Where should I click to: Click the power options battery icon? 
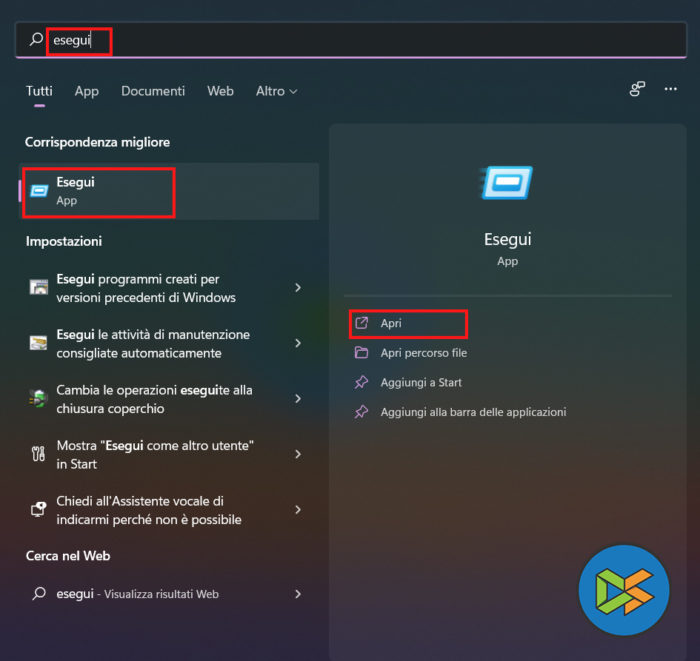point(38,398)
